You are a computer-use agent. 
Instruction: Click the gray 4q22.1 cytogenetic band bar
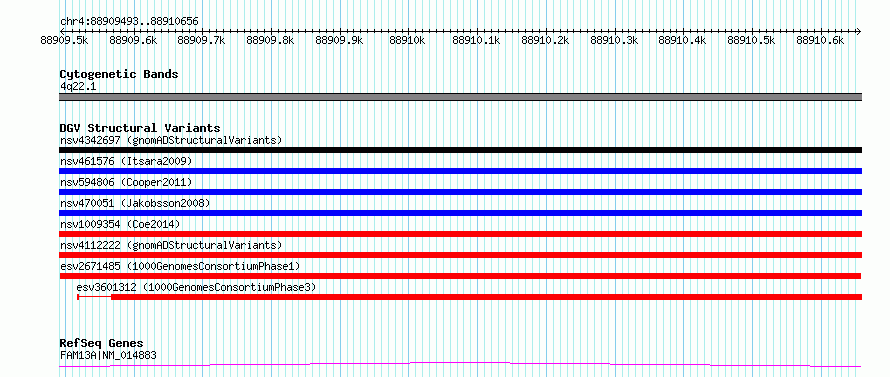(x=460, y=97)
